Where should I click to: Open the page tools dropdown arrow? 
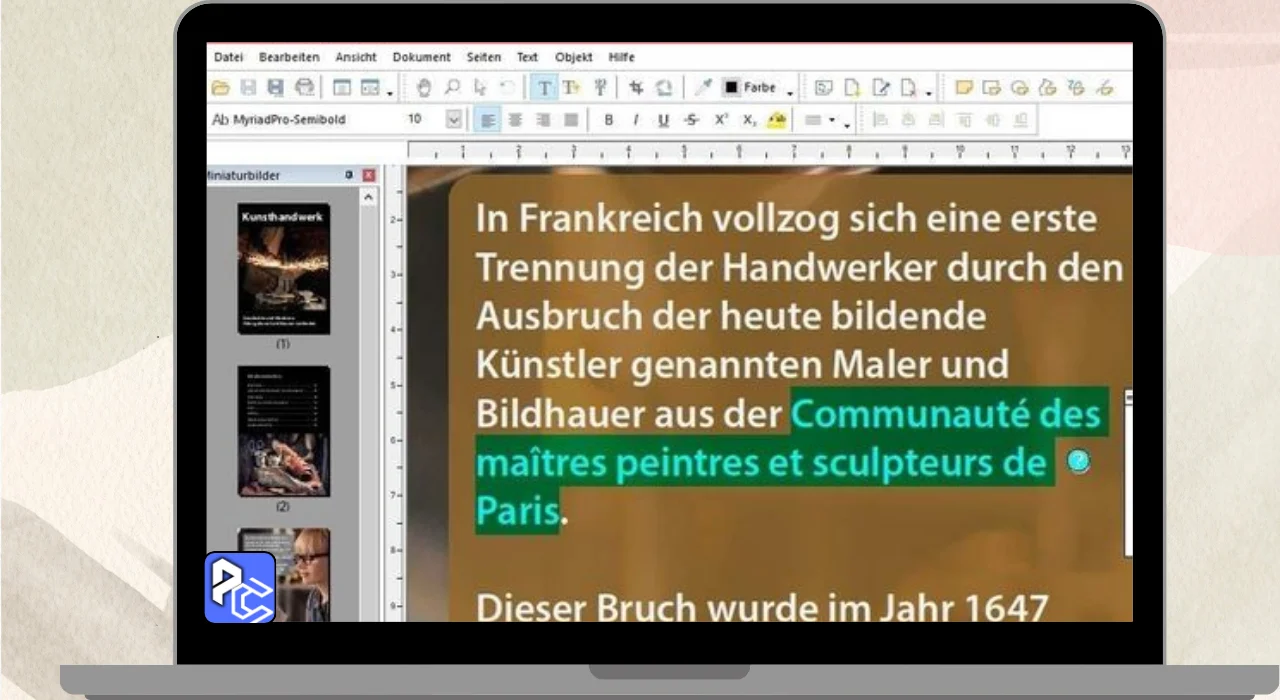929,92
